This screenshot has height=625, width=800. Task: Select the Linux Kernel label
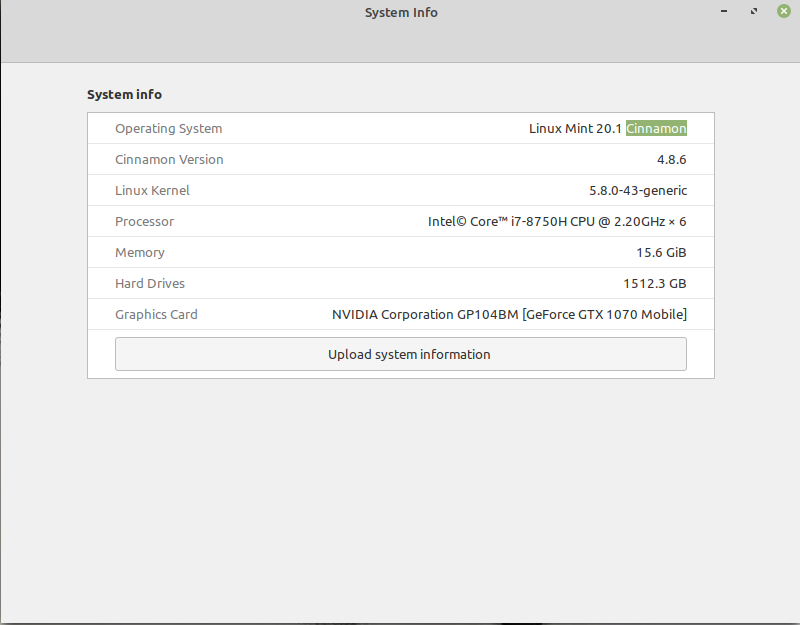click(x=152, y=191)
